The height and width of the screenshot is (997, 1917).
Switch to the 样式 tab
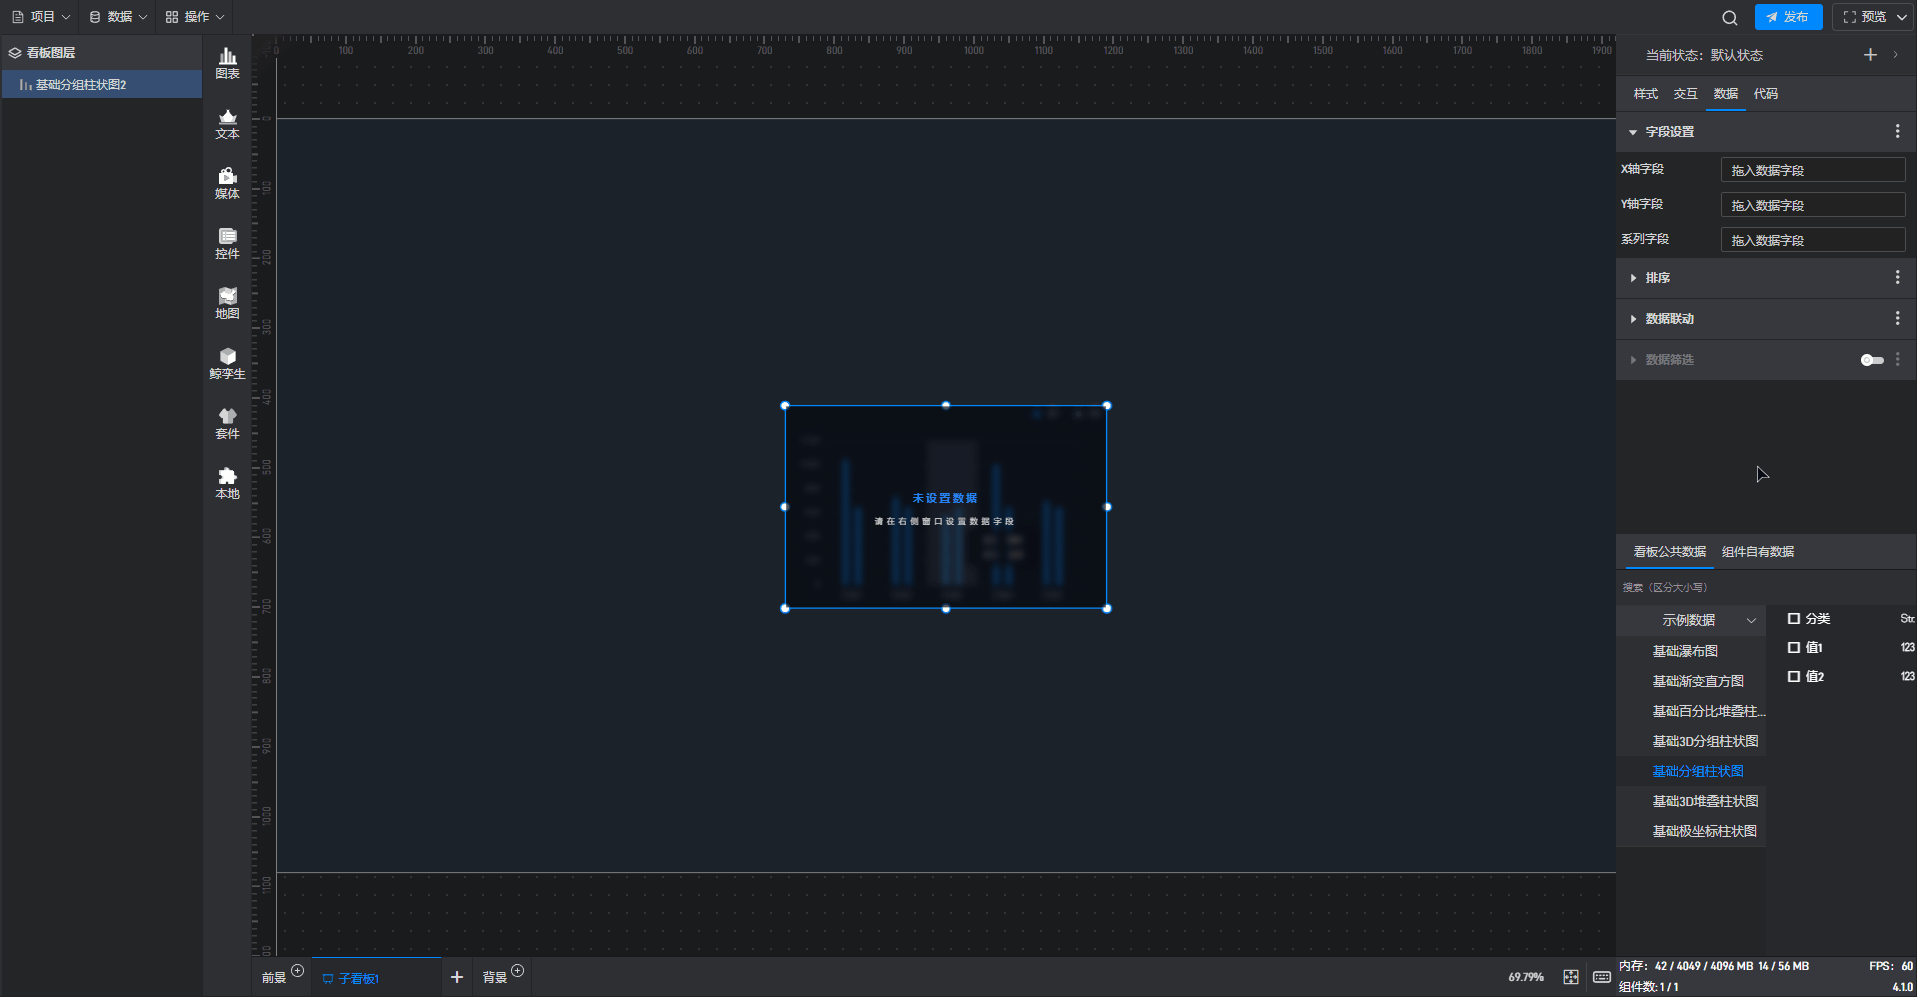pos(1645,94)
